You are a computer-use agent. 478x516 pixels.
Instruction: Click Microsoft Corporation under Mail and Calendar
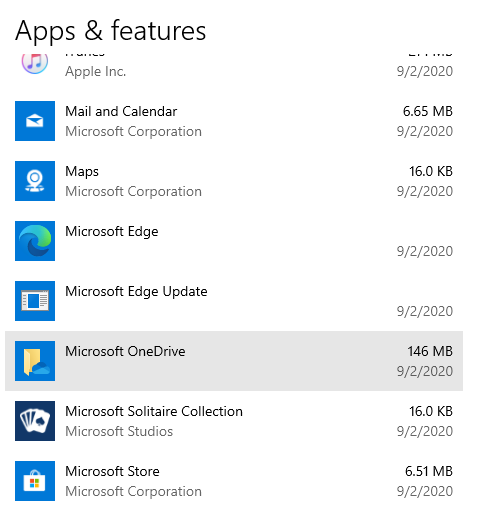[x=133, y=132]
